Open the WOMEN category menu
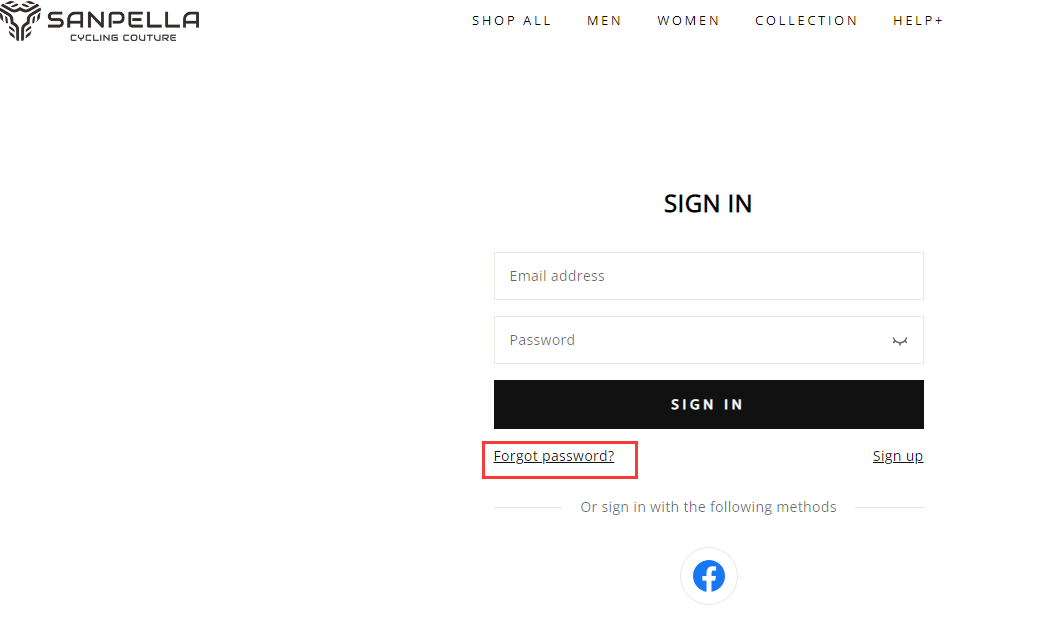Image resolution: width=1044 pixels, height=631 pixels. [688, 20]
